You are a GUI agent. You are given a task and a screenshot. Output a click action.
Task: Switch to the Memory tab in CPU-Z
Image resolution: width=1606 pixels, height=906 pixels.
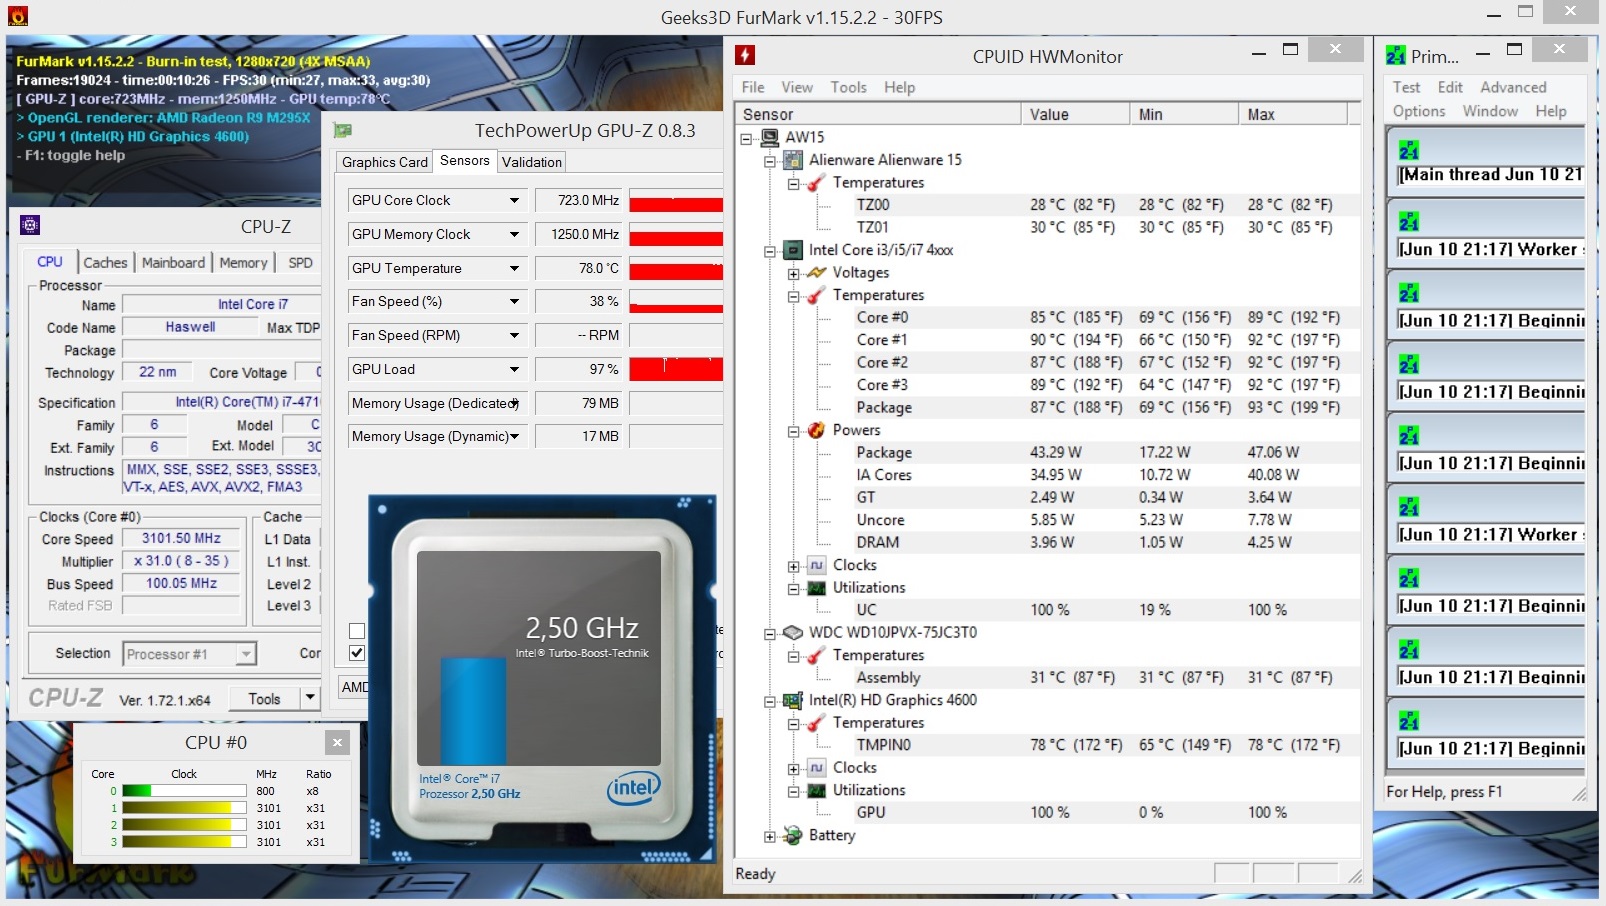[x=243, y=262]
